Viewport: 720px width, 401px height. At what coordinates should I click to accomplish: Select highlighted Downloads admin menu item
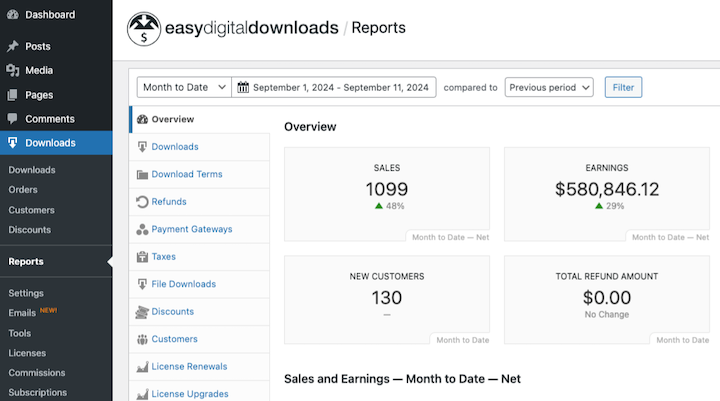(x=56, y=143)
